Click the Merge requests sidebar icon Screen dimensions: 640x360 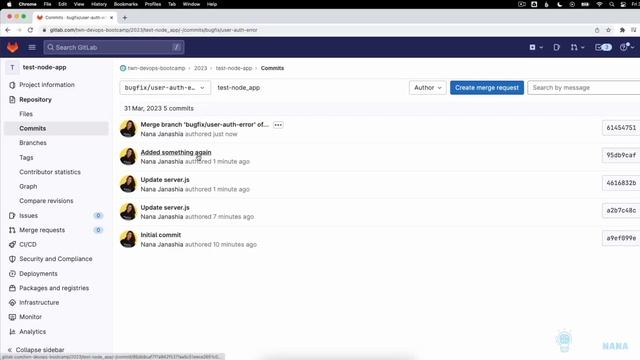point(12,230)
